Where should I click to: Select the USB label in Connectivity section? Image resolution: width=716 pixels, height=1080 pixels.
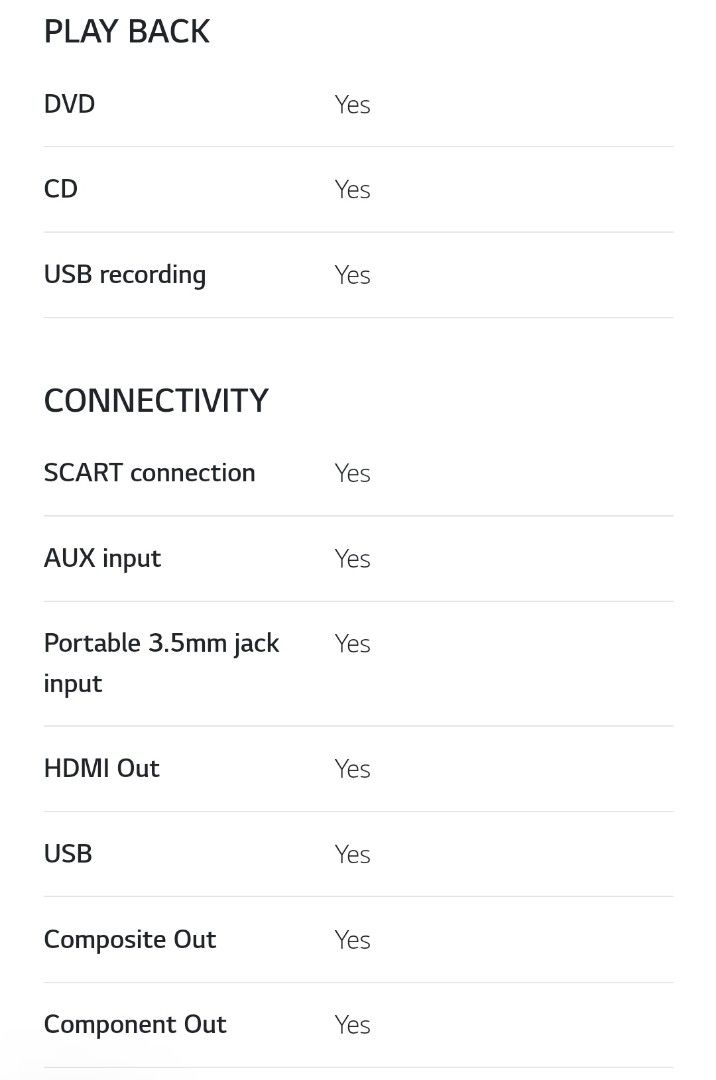point(68,854)
